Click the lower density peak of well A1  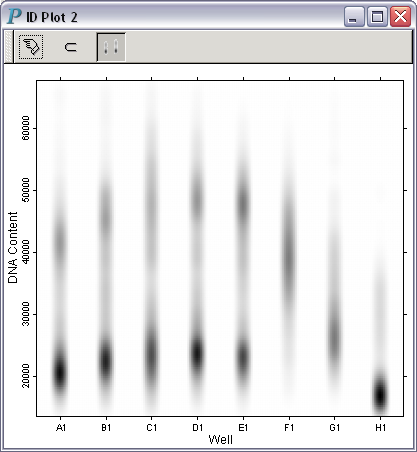[x=60, y=373]
